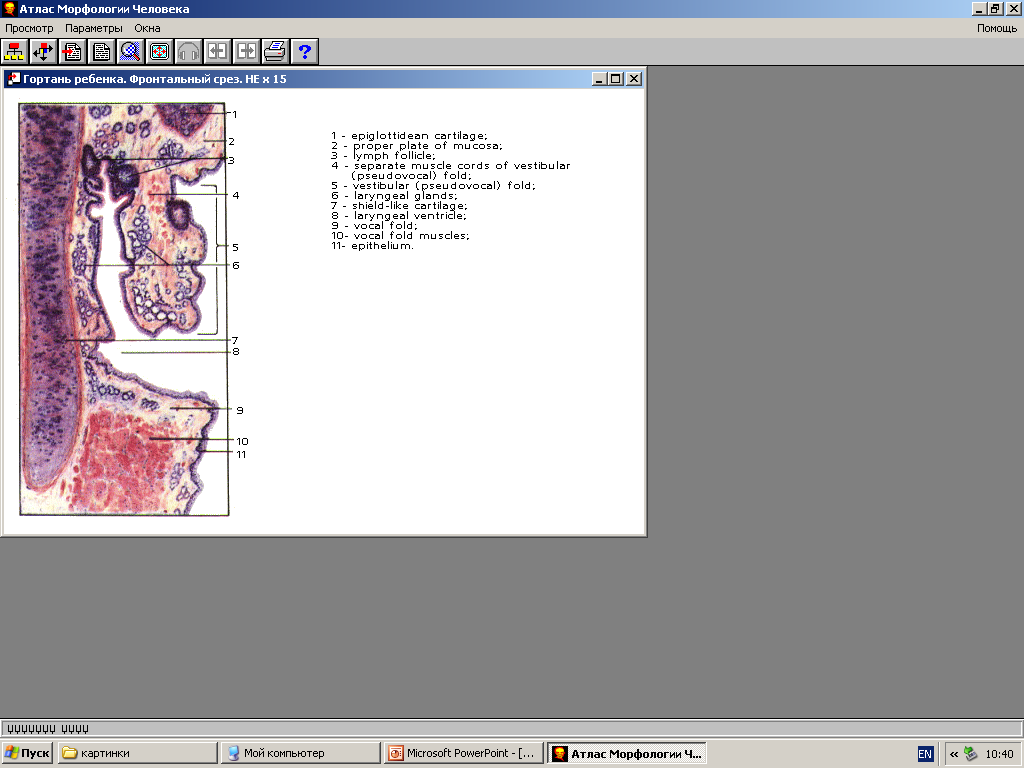The height and width of the screenshot is (768, 1024).
Task: Click the headphones audio icon
Action: (188, 52)
